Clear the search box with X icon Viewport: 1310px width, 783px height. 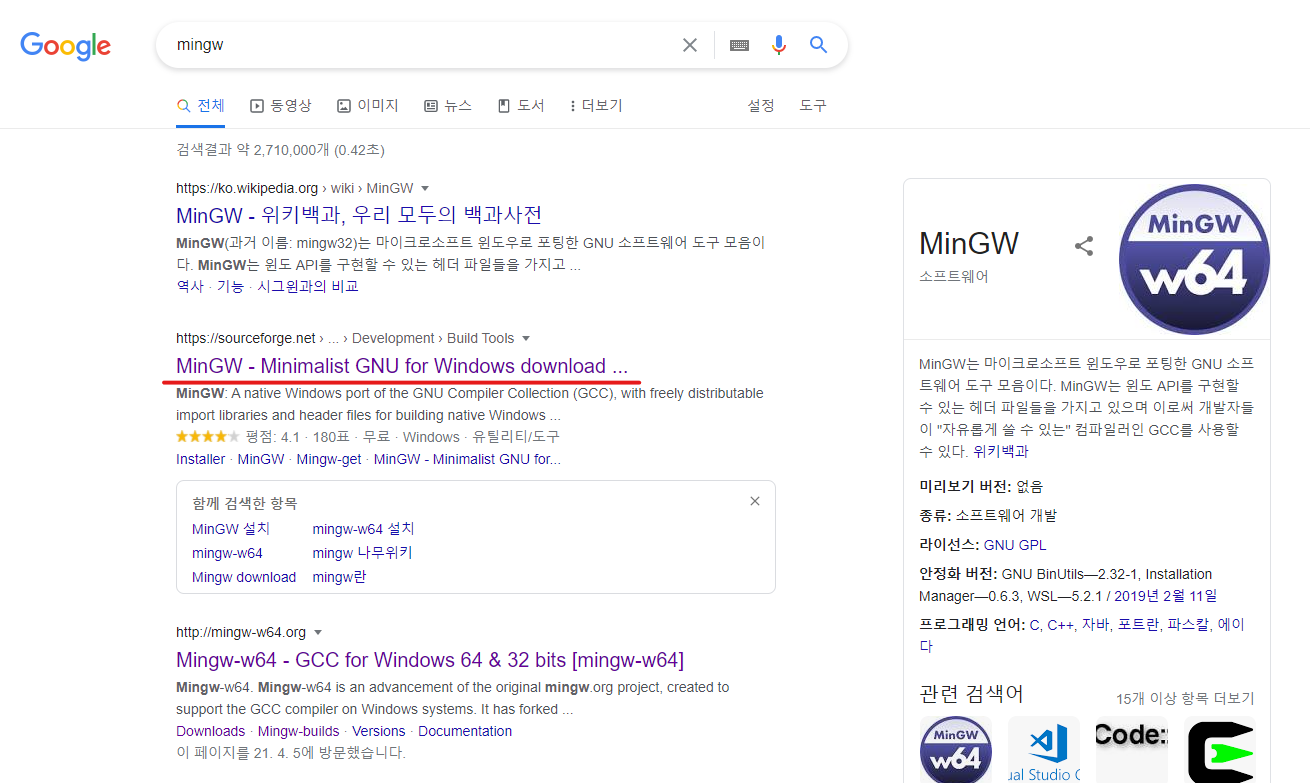pos(690,45)
